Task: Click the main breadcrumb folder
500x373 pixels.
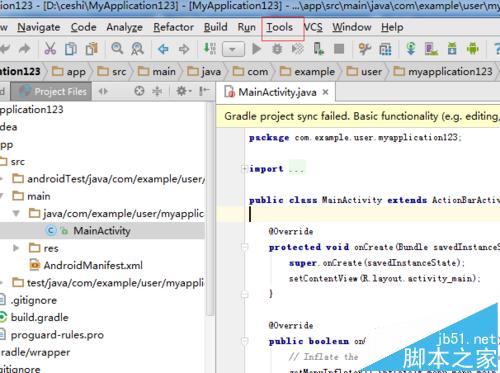Action: (157, 72)
